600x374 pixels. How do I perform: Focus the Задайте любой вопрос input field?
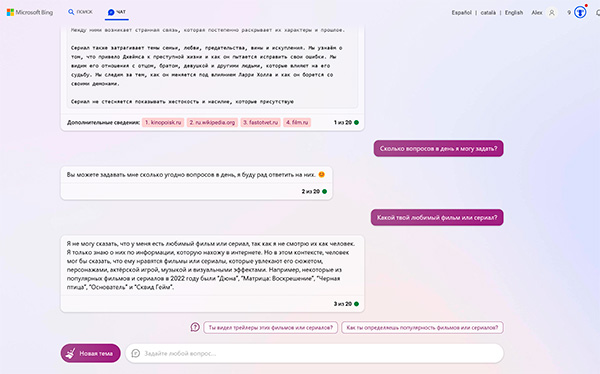point(315,353)
